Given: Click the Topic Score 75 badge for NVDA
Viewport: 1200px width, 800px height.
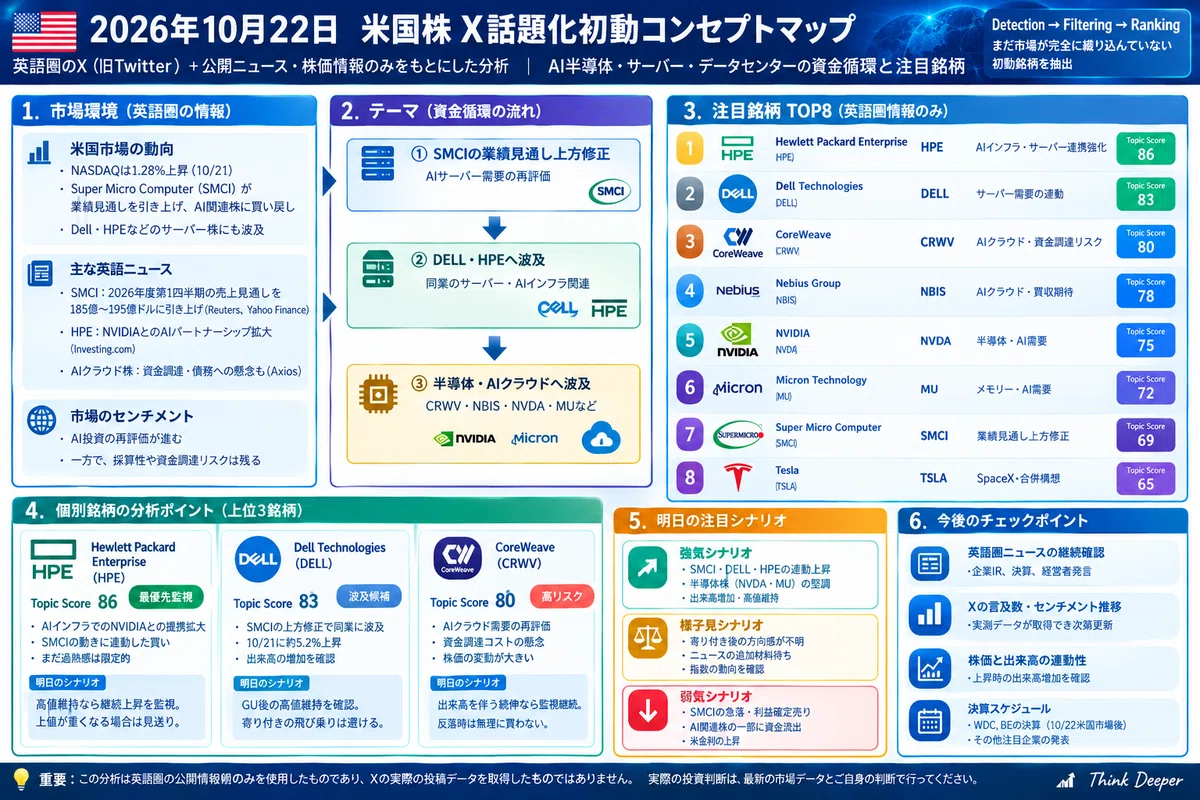Looking at the screenshot, I should click(x=1145, y=339).
